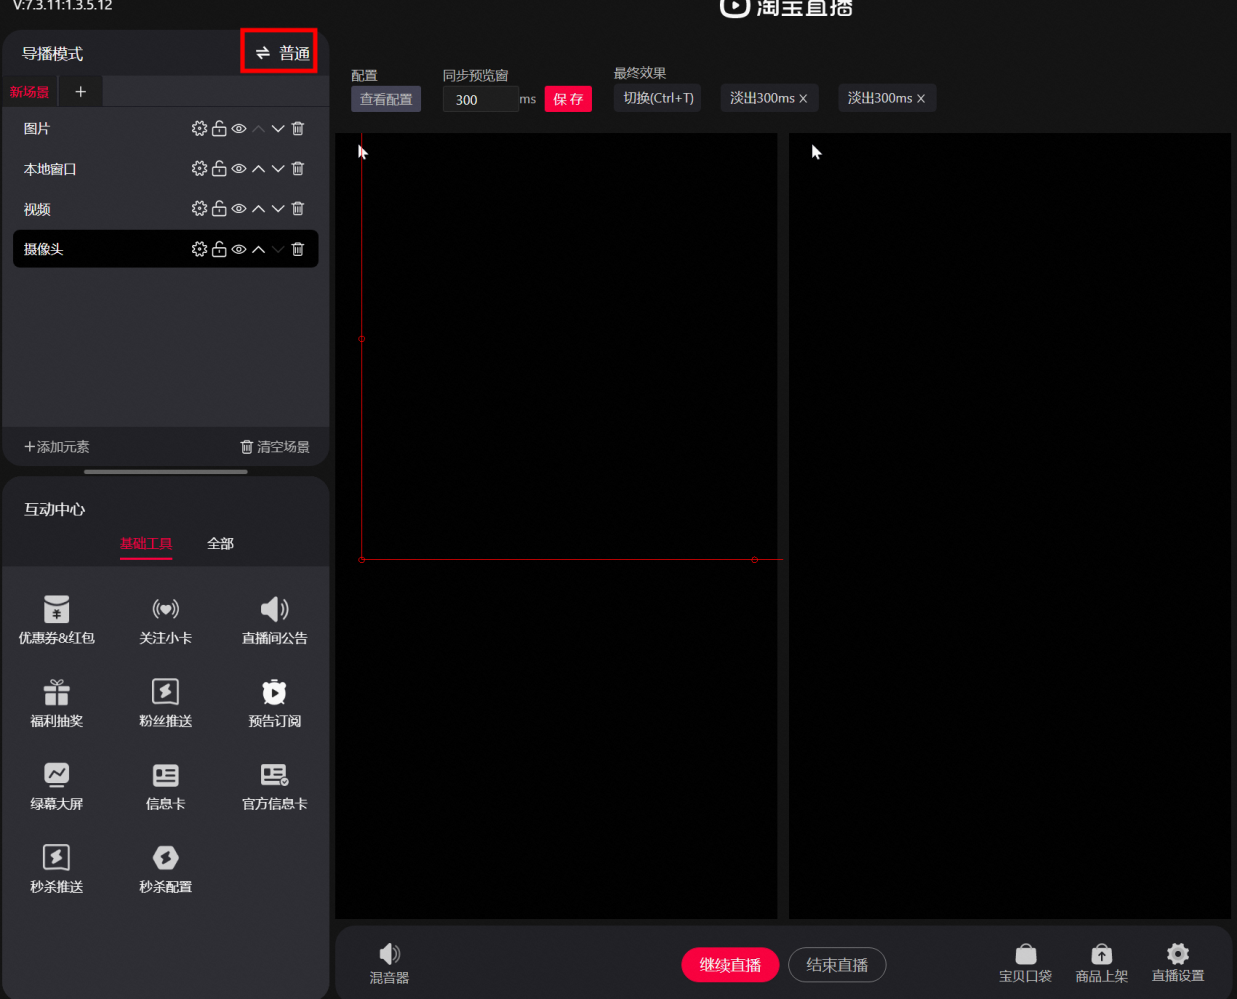Open the 绿幕大屏 green screen tool
Screen dimensions: 1237x999
[57, 785]
